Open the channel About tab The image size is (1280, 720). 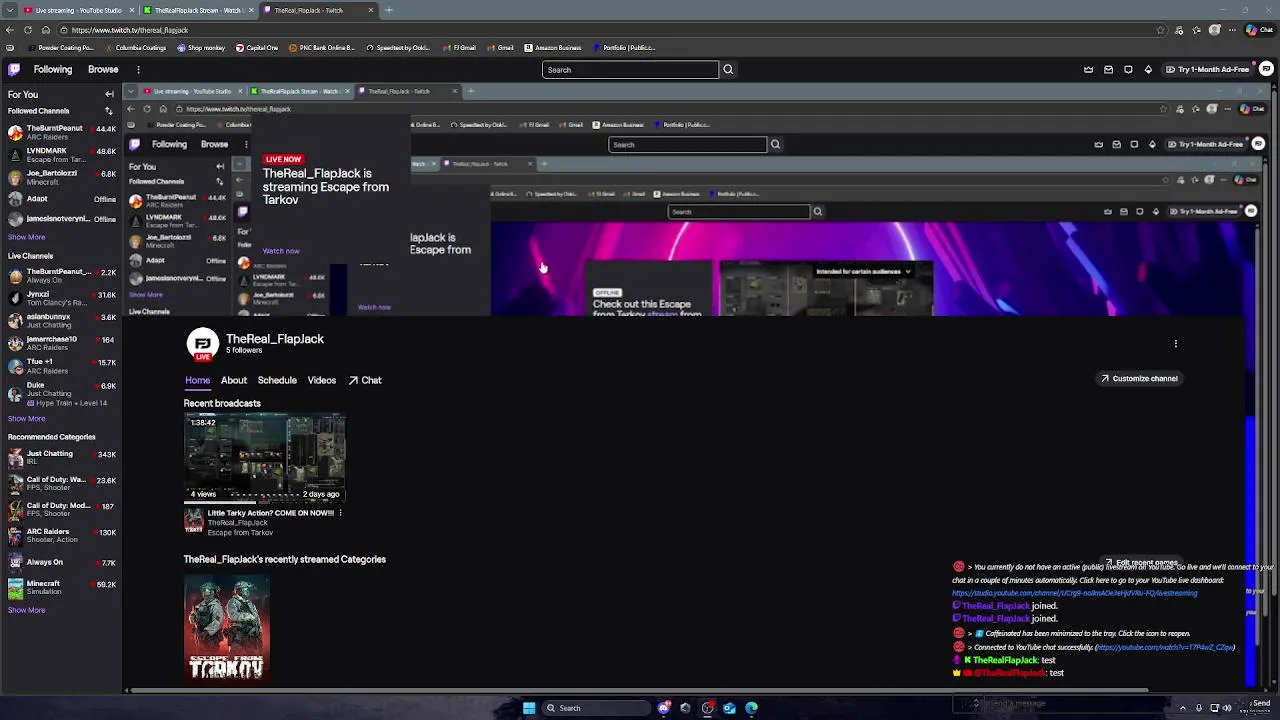point(234,380)
